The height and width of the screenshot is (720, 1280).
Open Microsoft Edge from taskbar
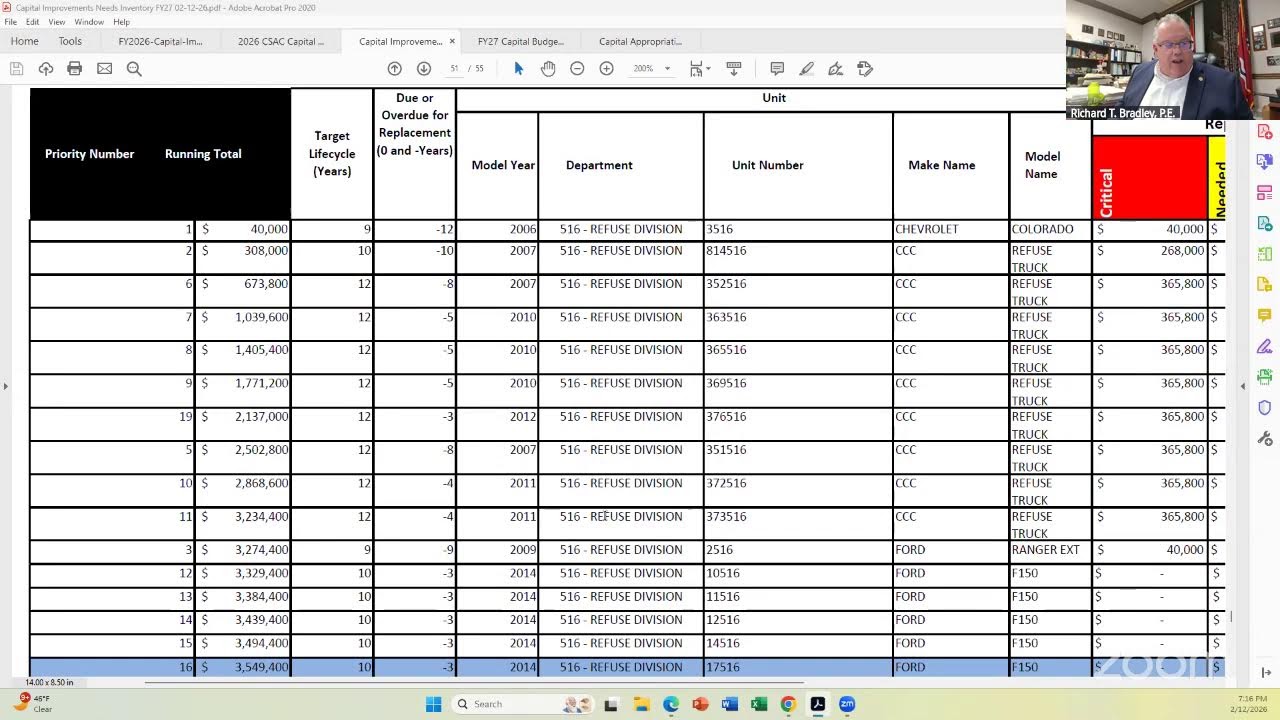(x=670, y=704)
